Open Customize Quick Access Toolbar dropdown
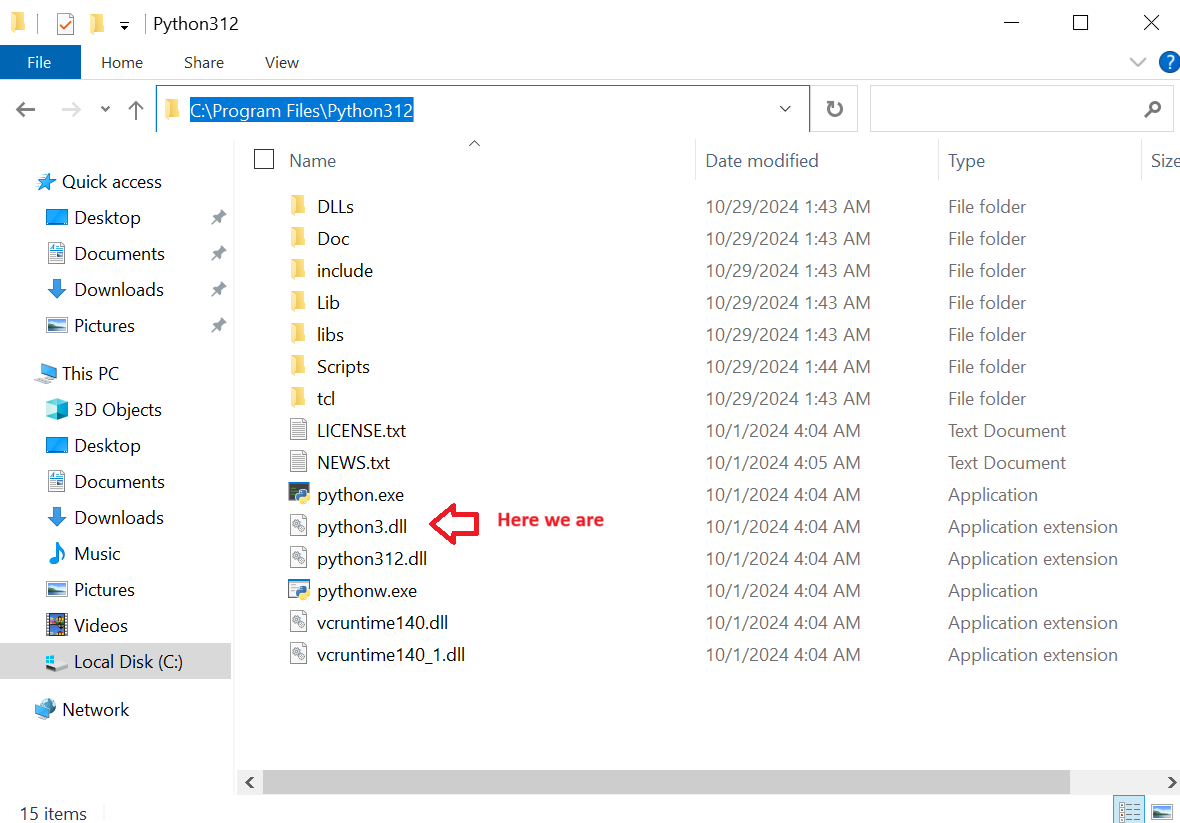The image size is (1180, 823). [x=124, y=26]
